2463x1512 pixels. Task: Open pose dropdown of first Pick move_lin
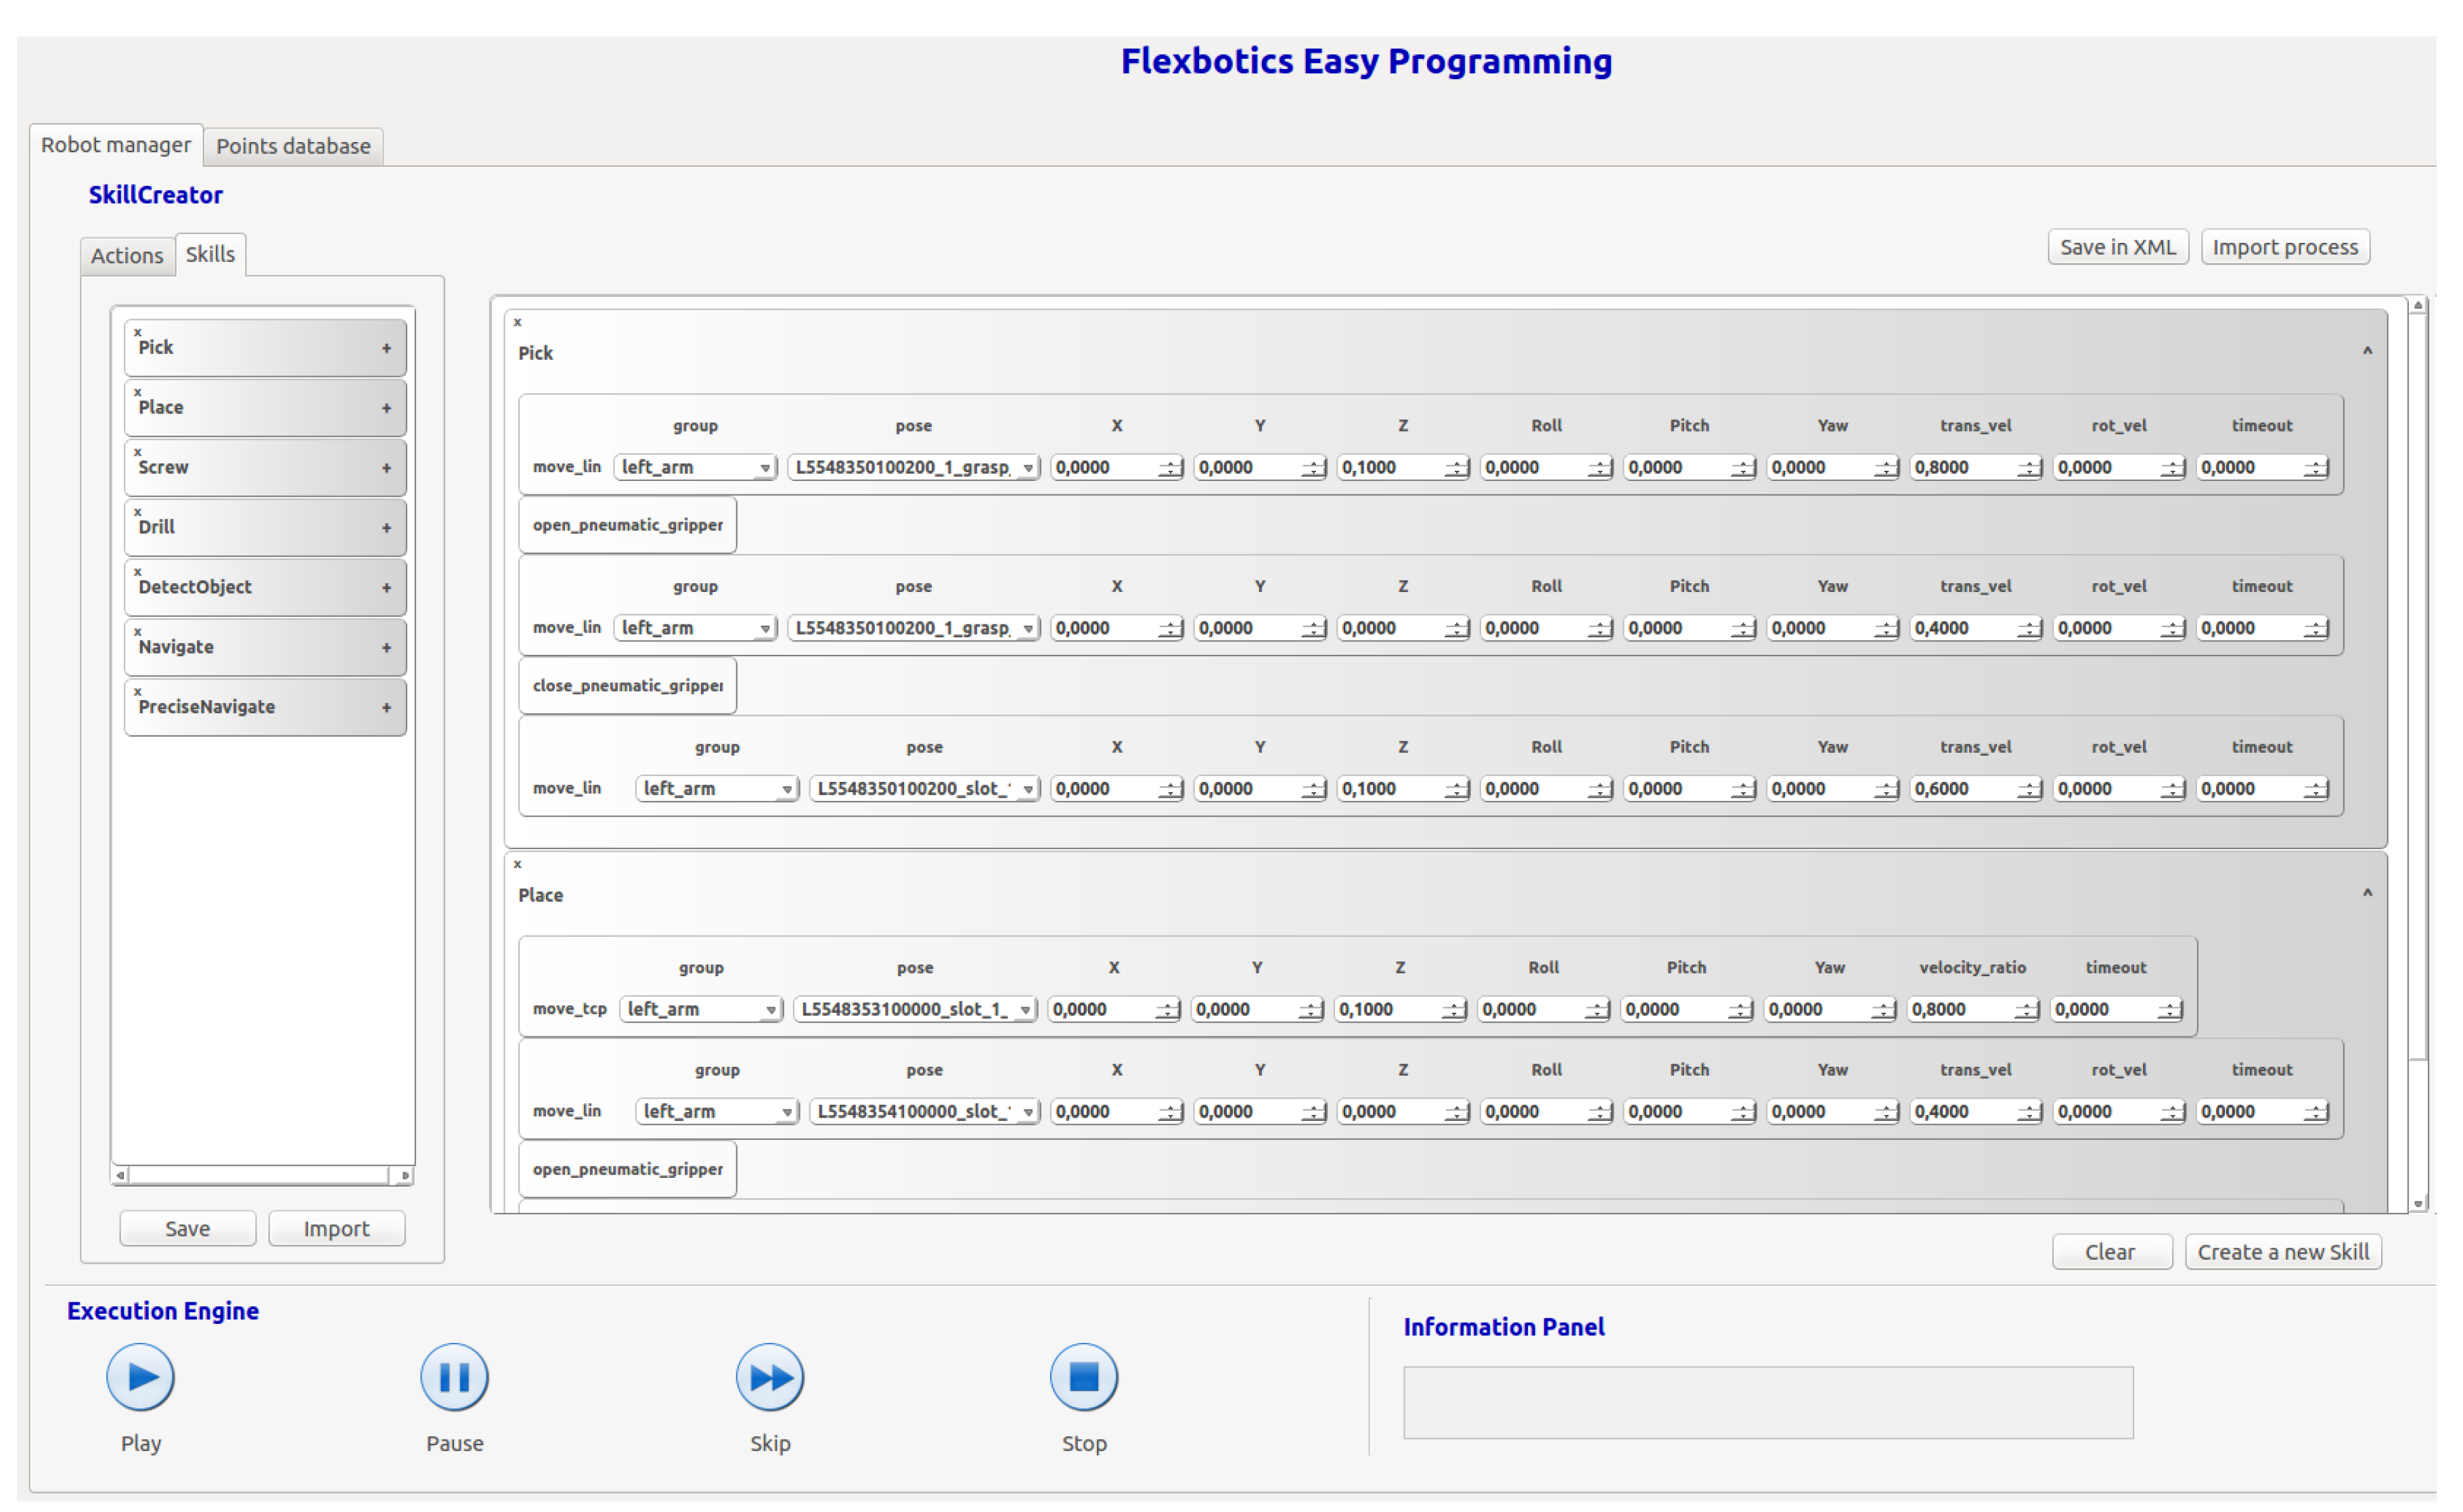point(913,467)
